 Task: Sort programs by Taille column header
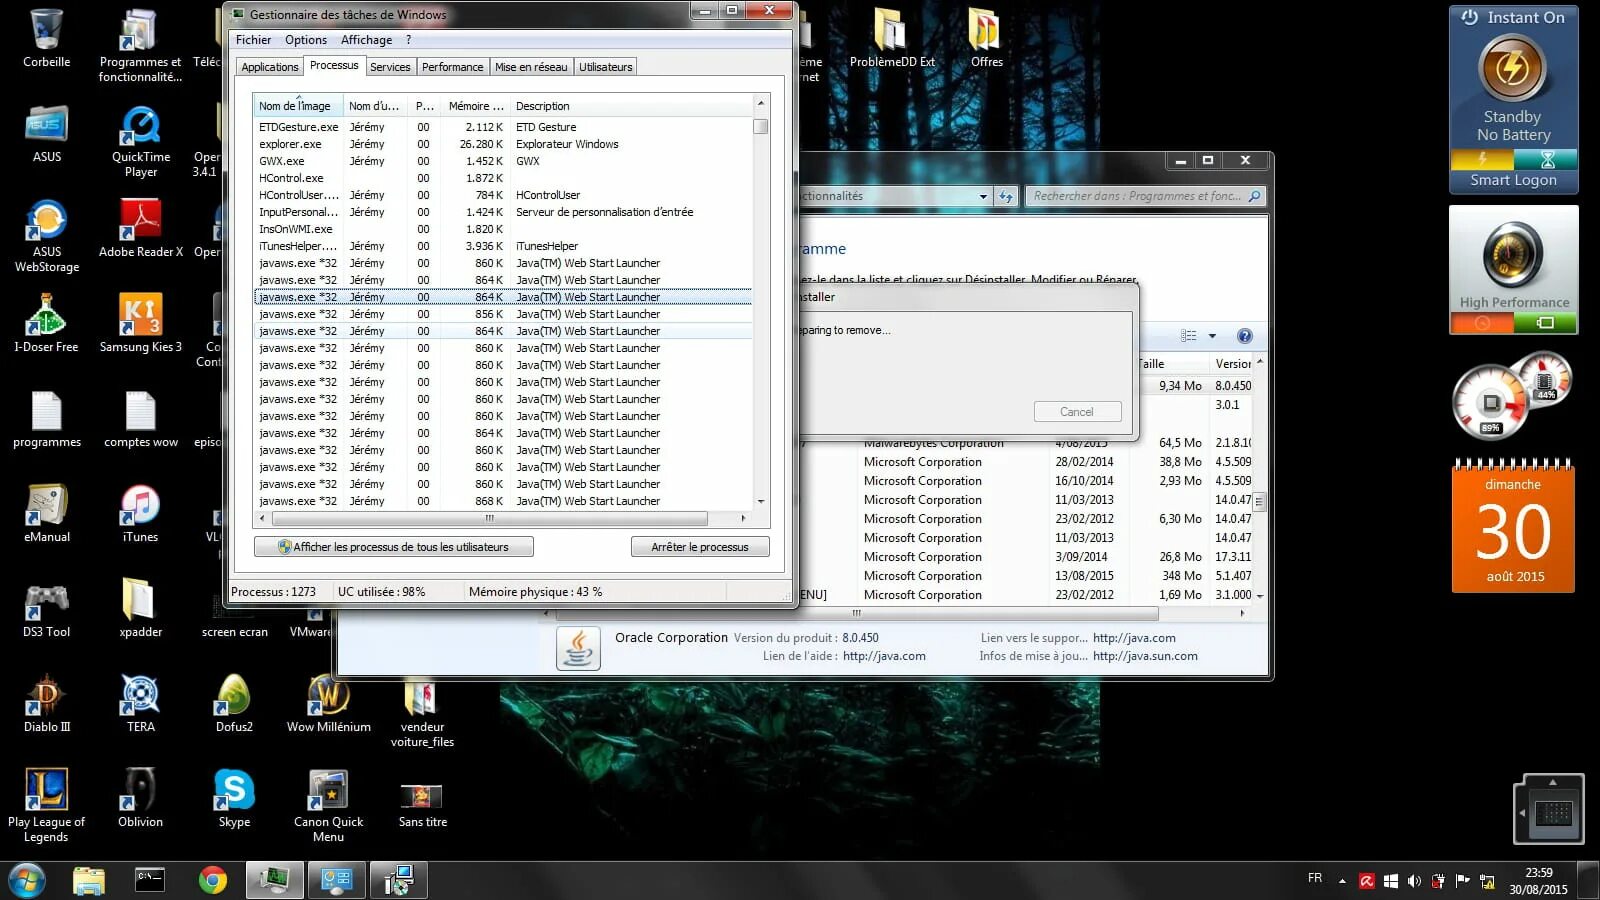pyautogui.click(x=1171, y=364)
